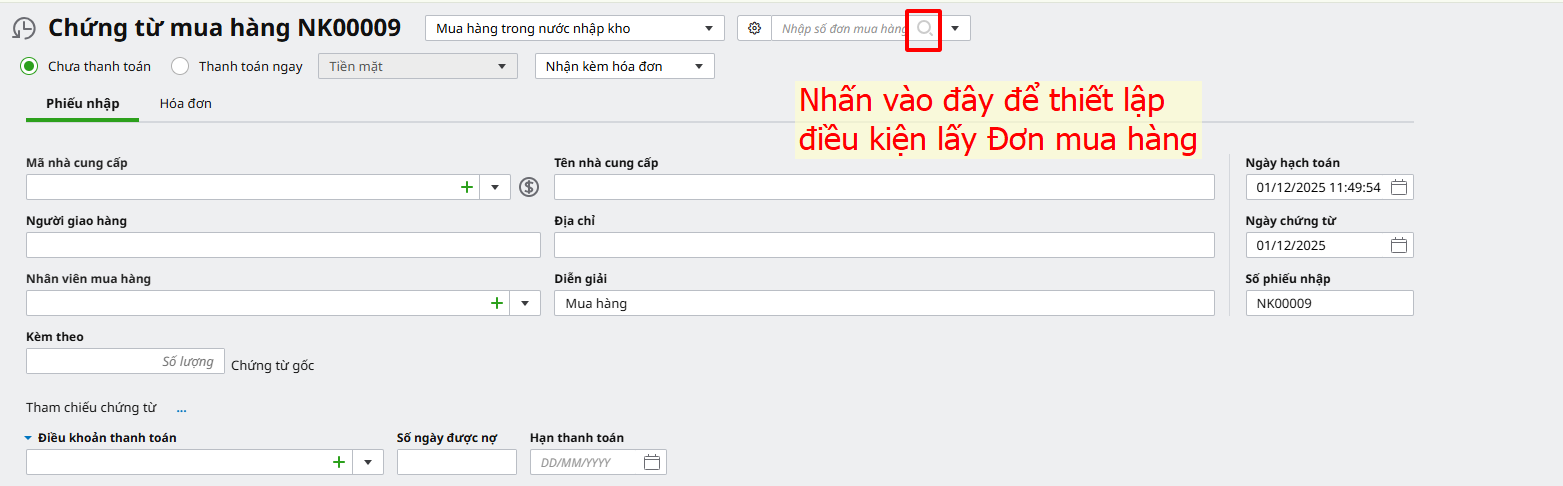Screen dimensions: 1563x486
Task: Add payment term with green plus icon
Action: tap(338, 462)
